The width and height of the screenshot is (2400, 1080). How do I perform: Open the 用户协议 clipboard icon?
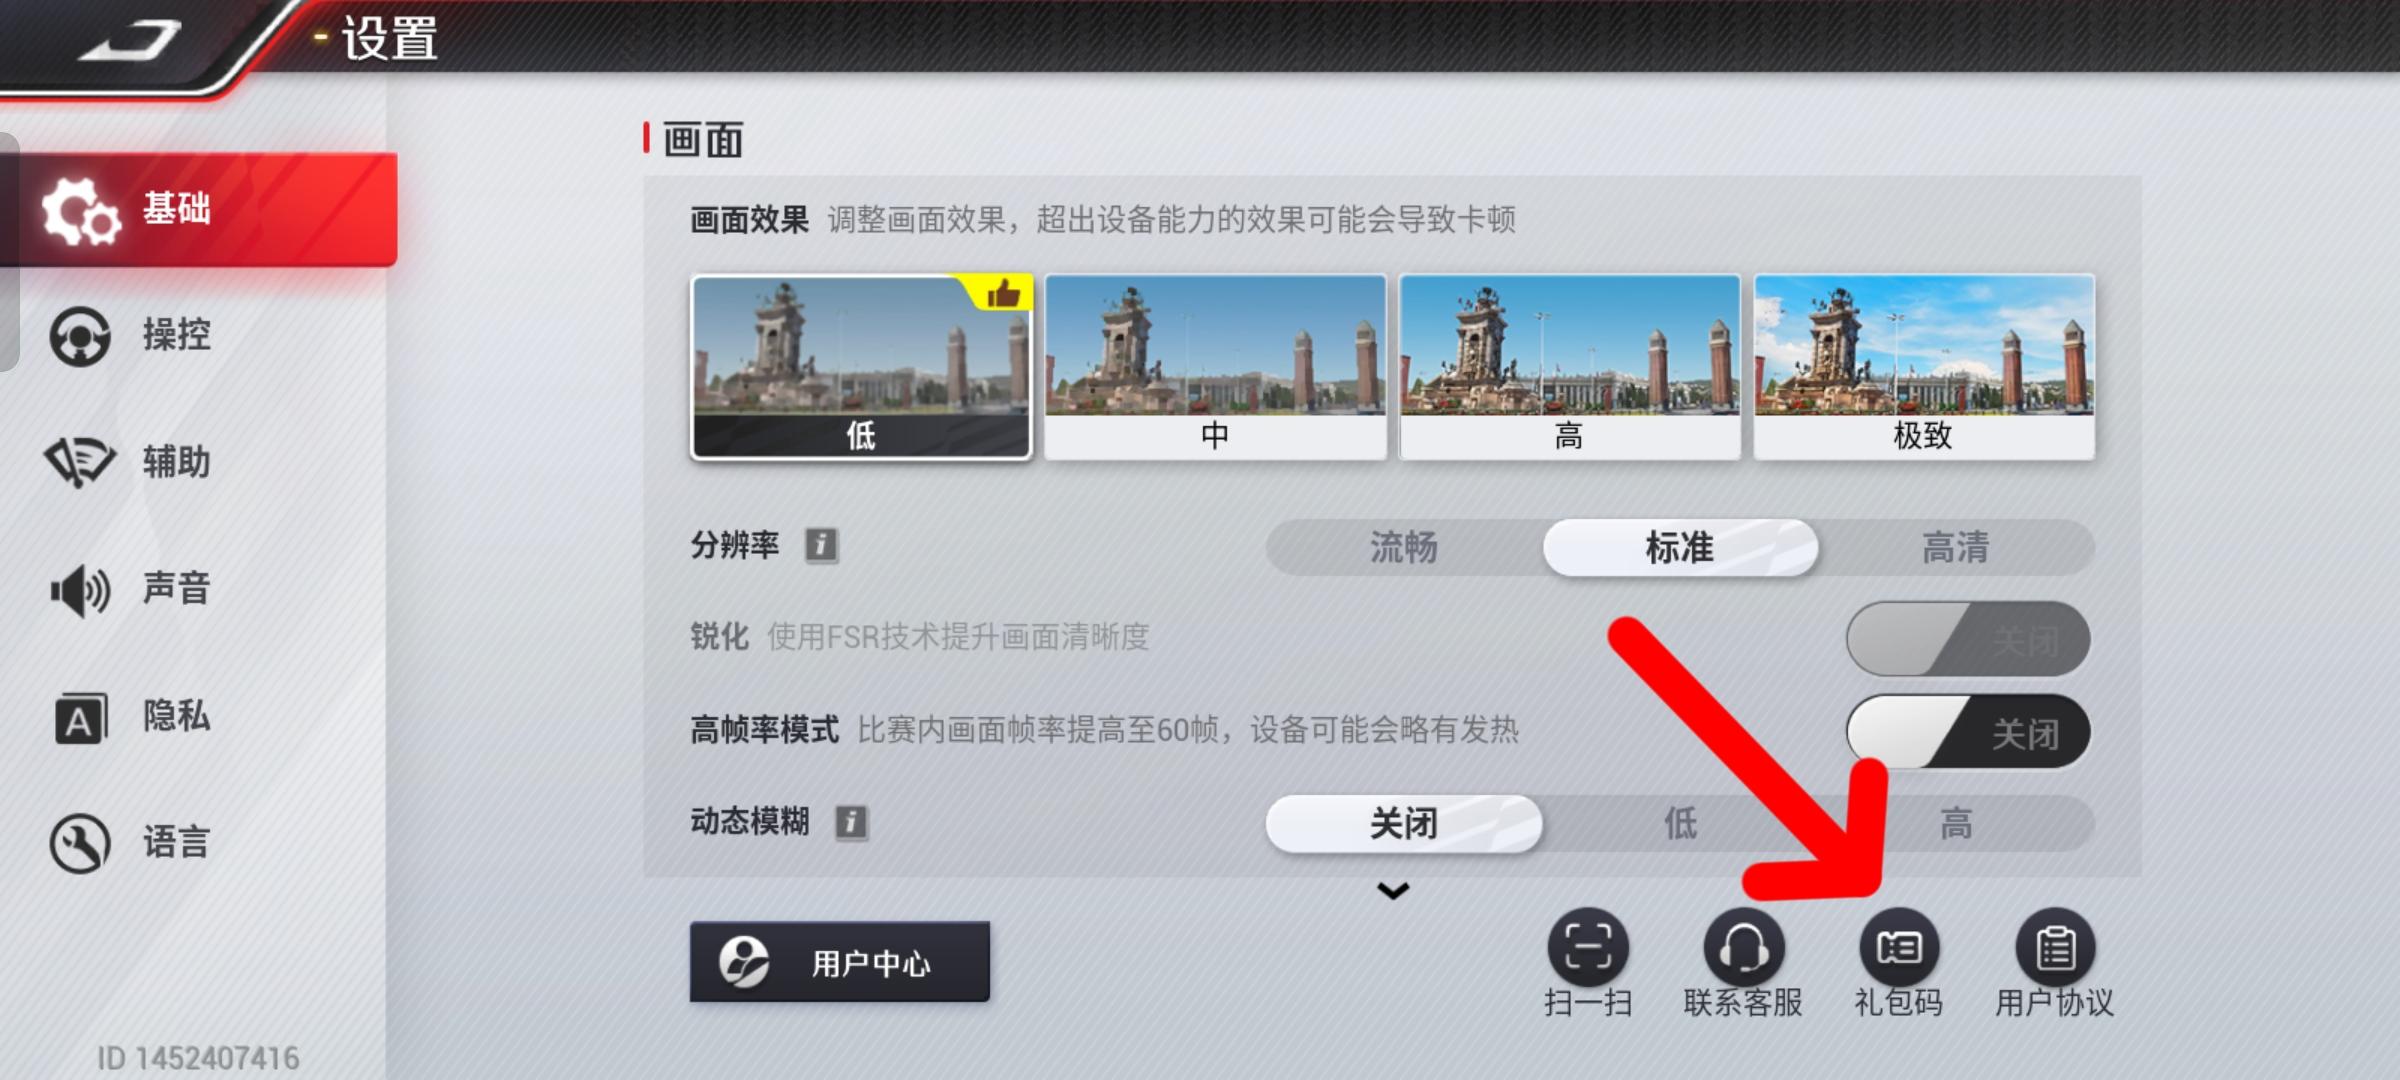coord(2055,947)
